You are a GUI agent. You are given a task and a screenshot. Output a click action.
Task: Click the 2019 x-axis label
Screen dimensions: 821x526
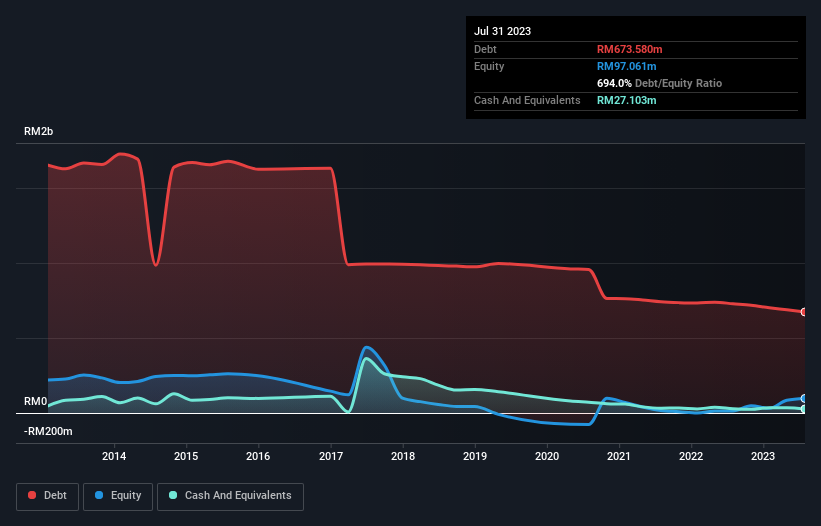coord(475,456)
